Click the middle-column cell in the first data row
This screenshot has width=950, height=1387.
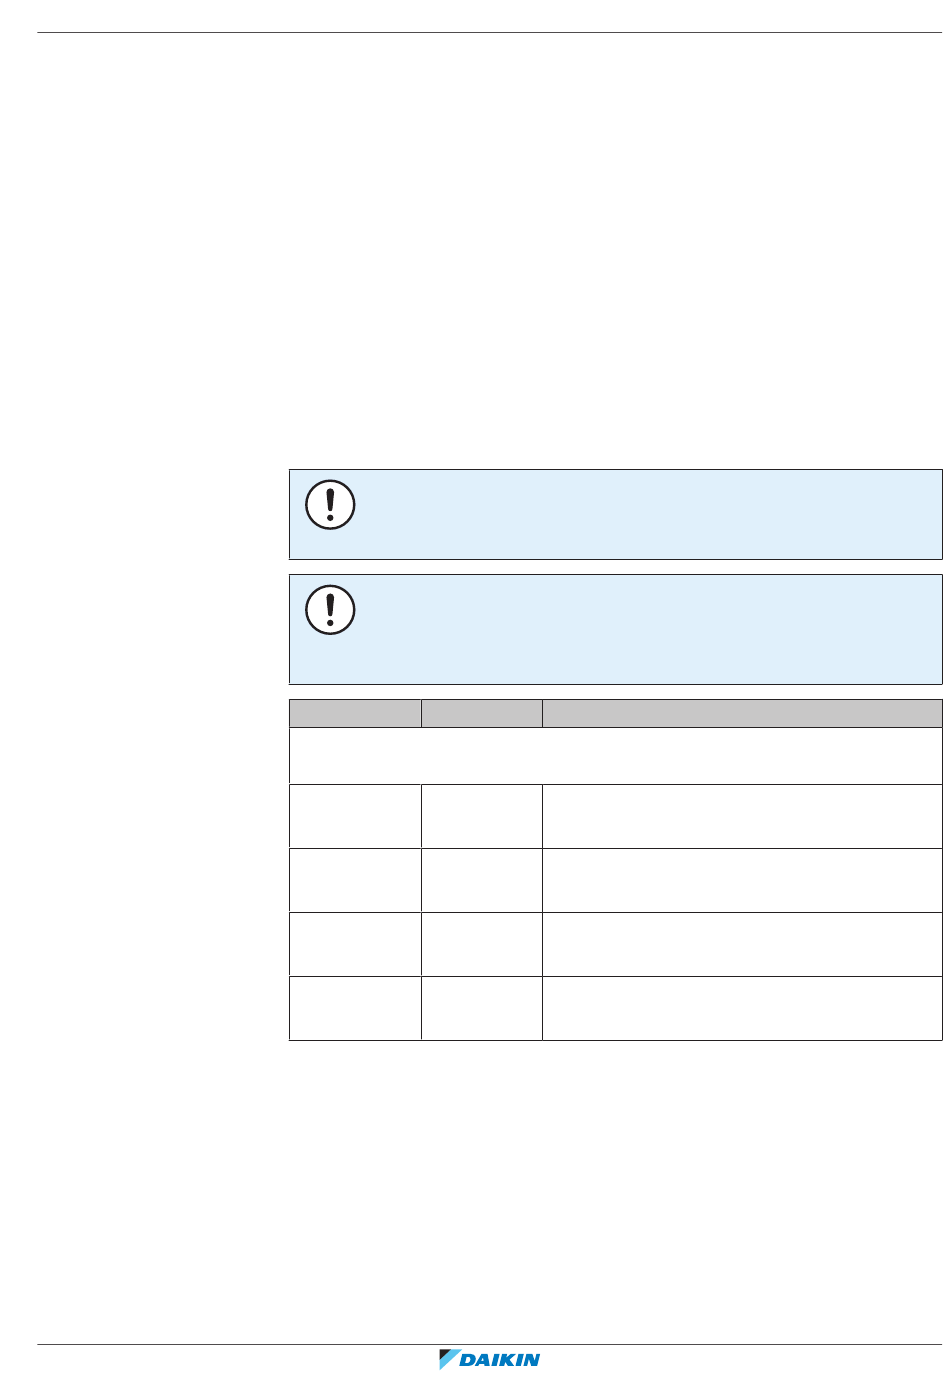[482, 816]
